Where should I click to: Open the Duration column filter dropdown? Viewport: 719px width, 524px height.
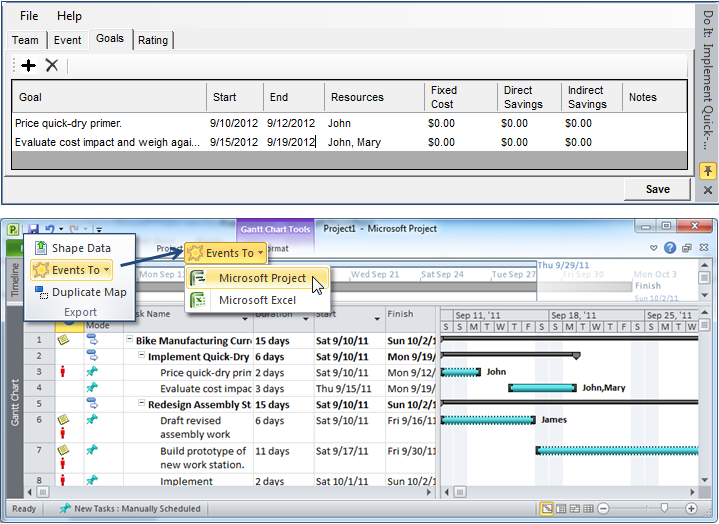tap(305, 319)
